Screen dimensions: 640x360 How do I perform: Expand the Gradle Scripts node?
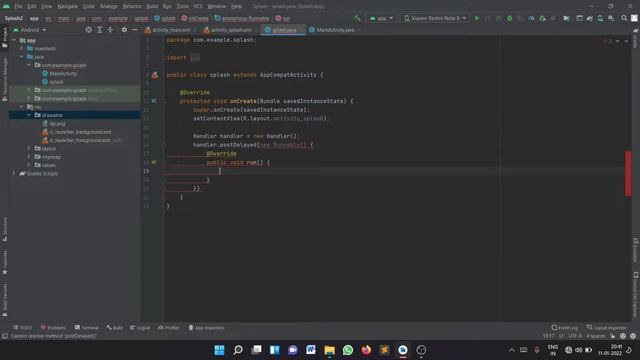13,173
